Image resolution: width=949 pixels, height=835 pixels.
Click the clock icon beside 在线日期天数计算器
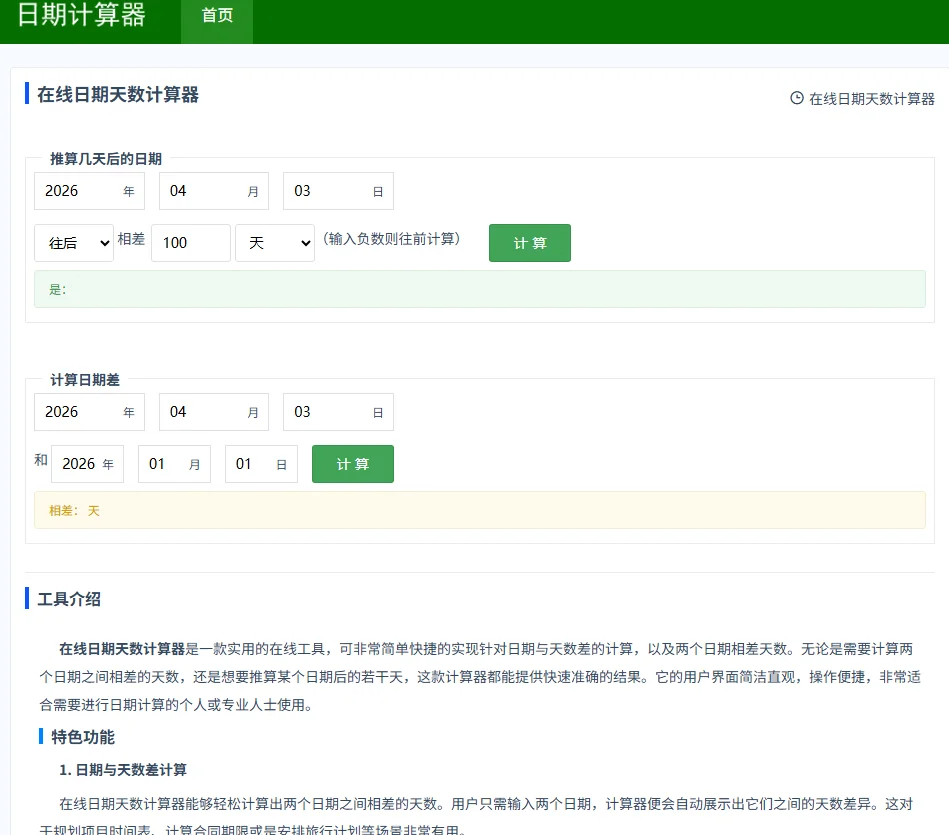tap(795, 99)
